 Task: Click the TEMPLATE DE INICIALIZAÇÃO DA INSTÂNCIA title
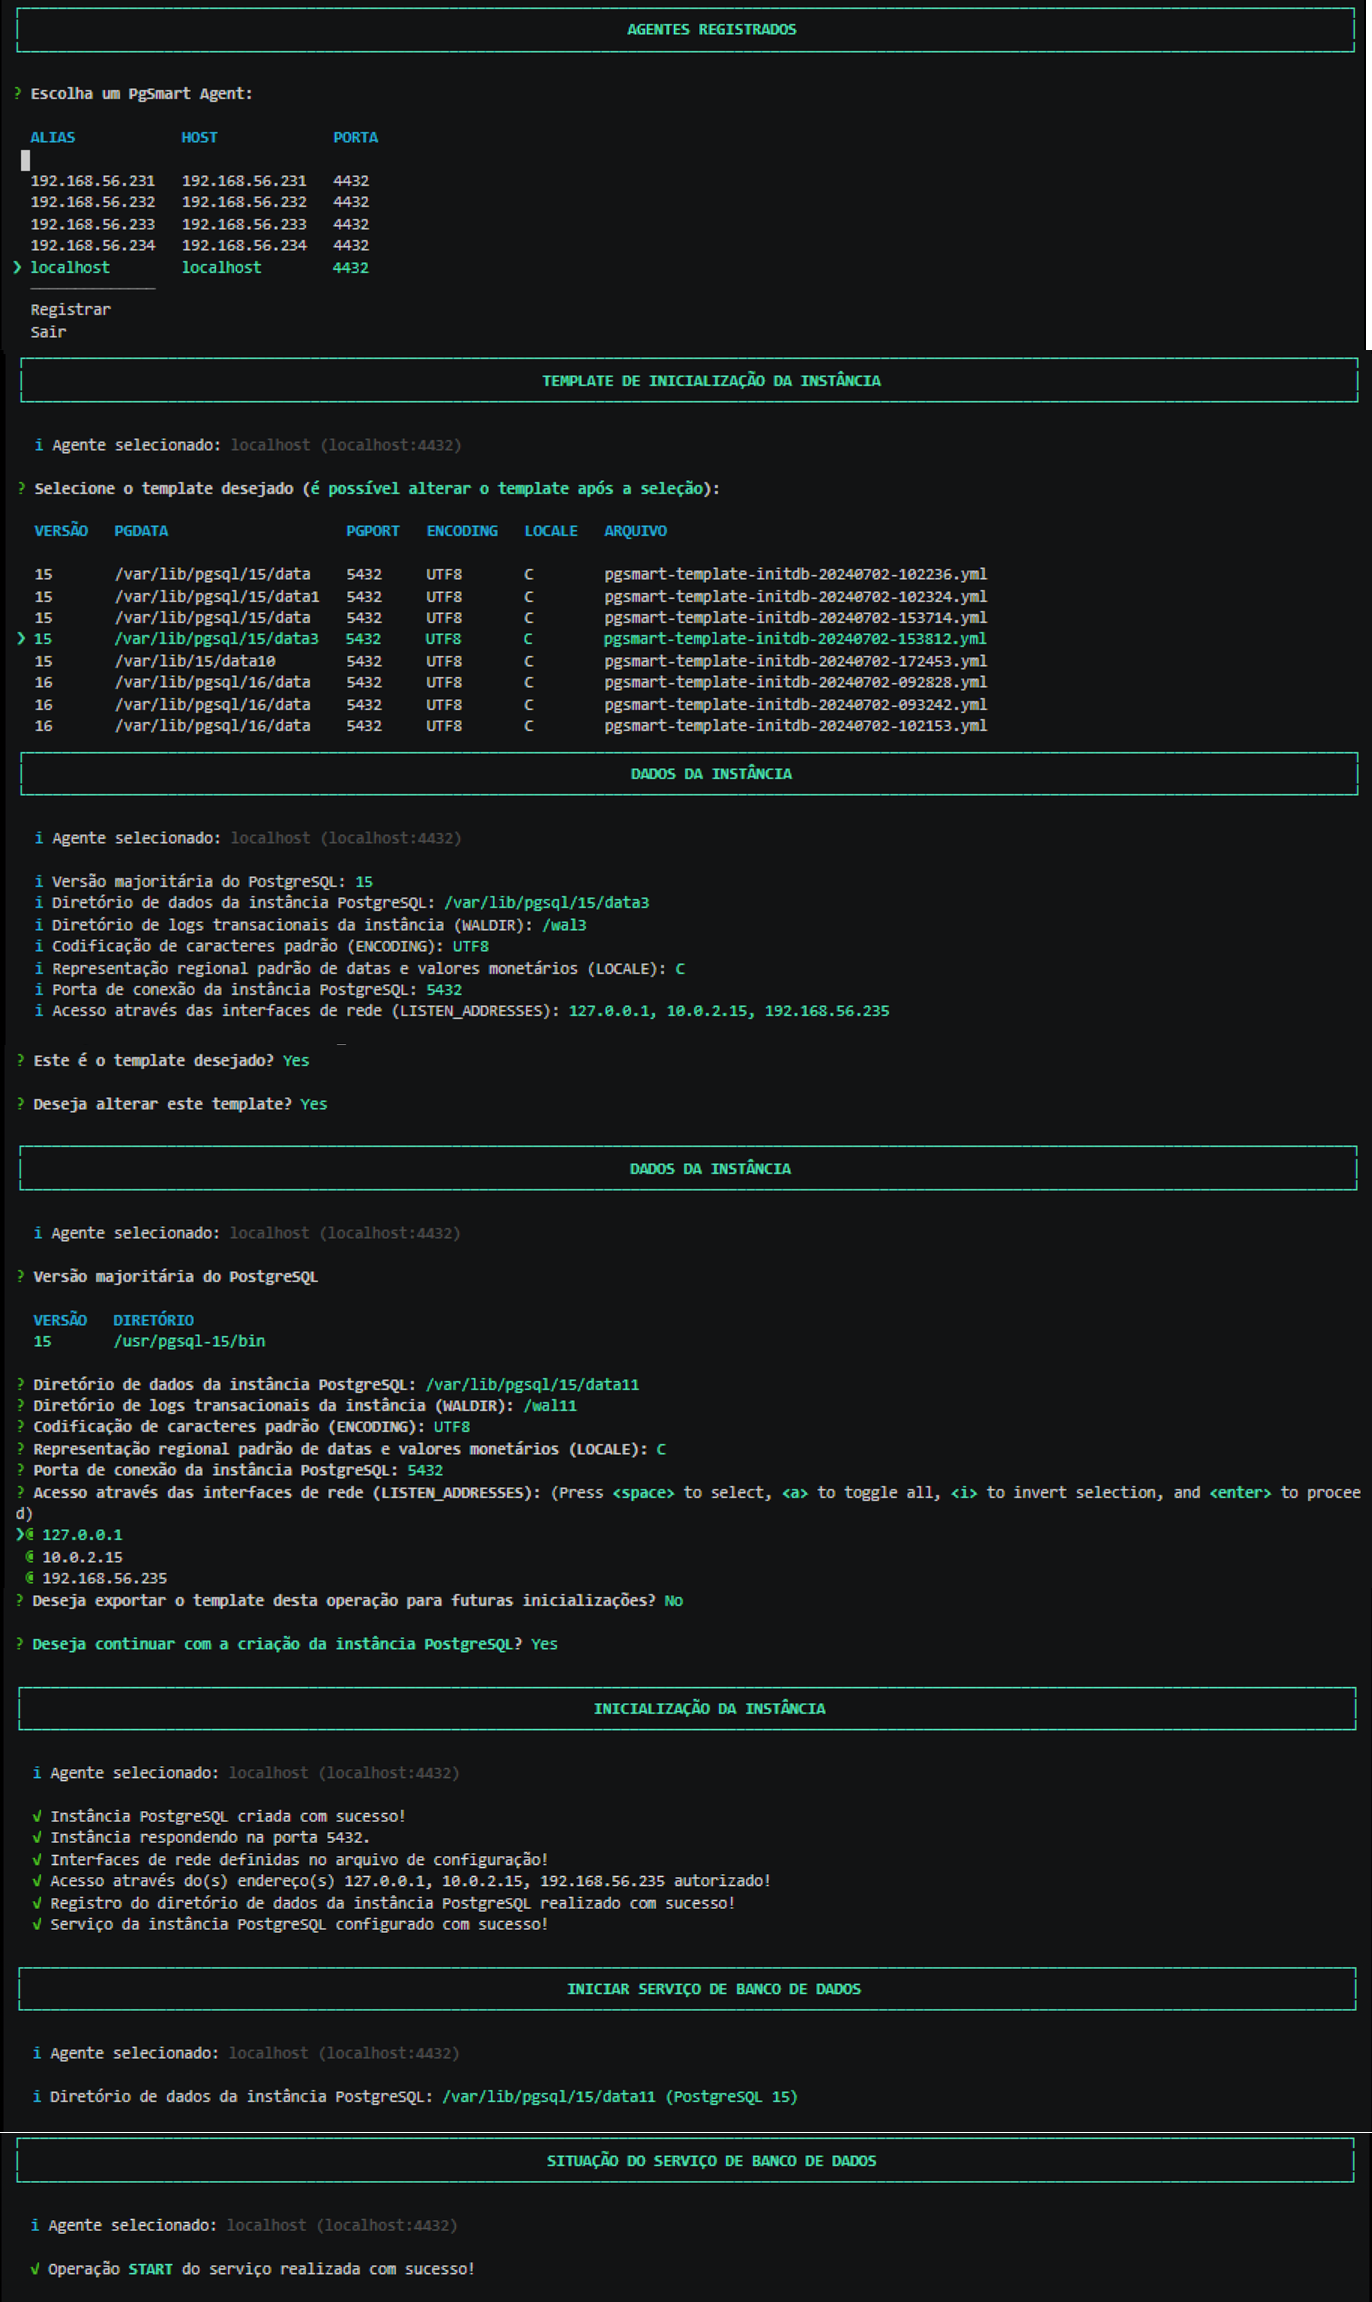tap(711, 381)
